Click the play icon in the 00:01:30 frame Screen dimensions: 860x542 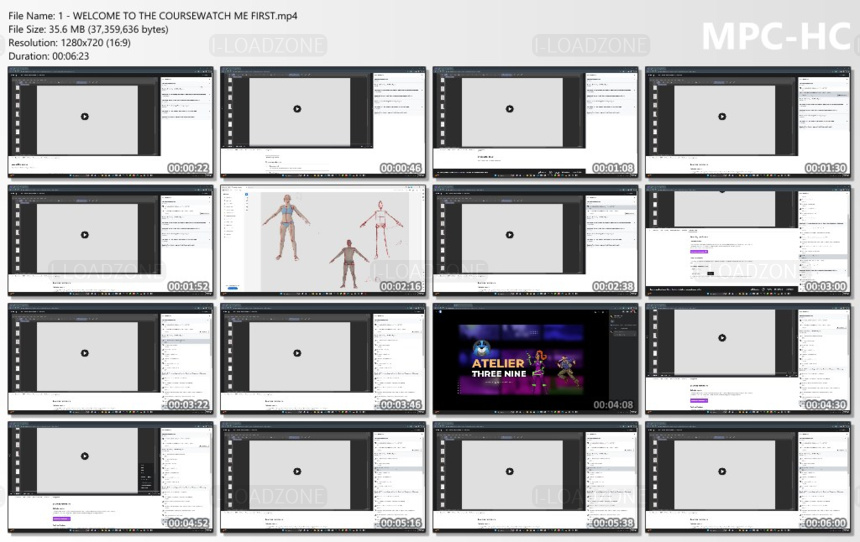(722, 116)
